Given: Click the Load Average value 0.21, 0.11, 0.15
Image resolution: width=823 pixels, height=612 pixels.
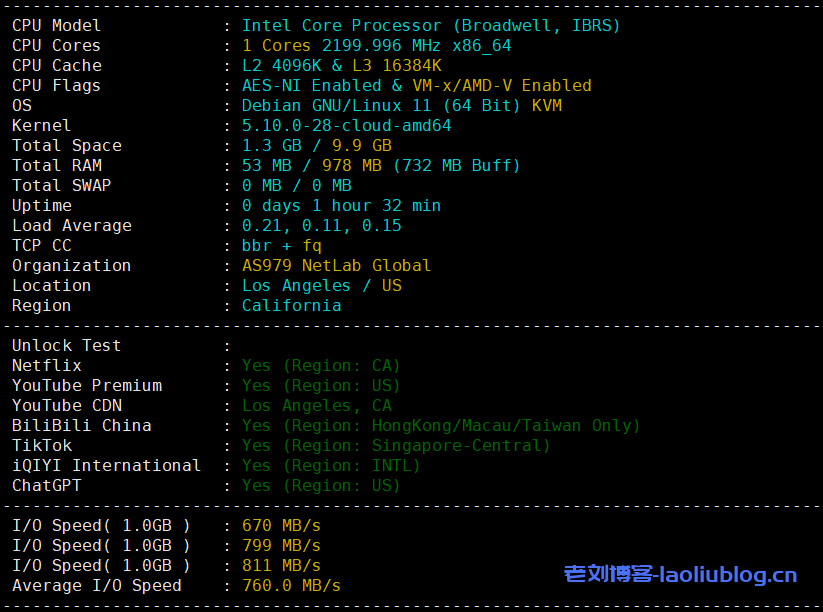Looking at the screenshot, I should click(321, 226).
